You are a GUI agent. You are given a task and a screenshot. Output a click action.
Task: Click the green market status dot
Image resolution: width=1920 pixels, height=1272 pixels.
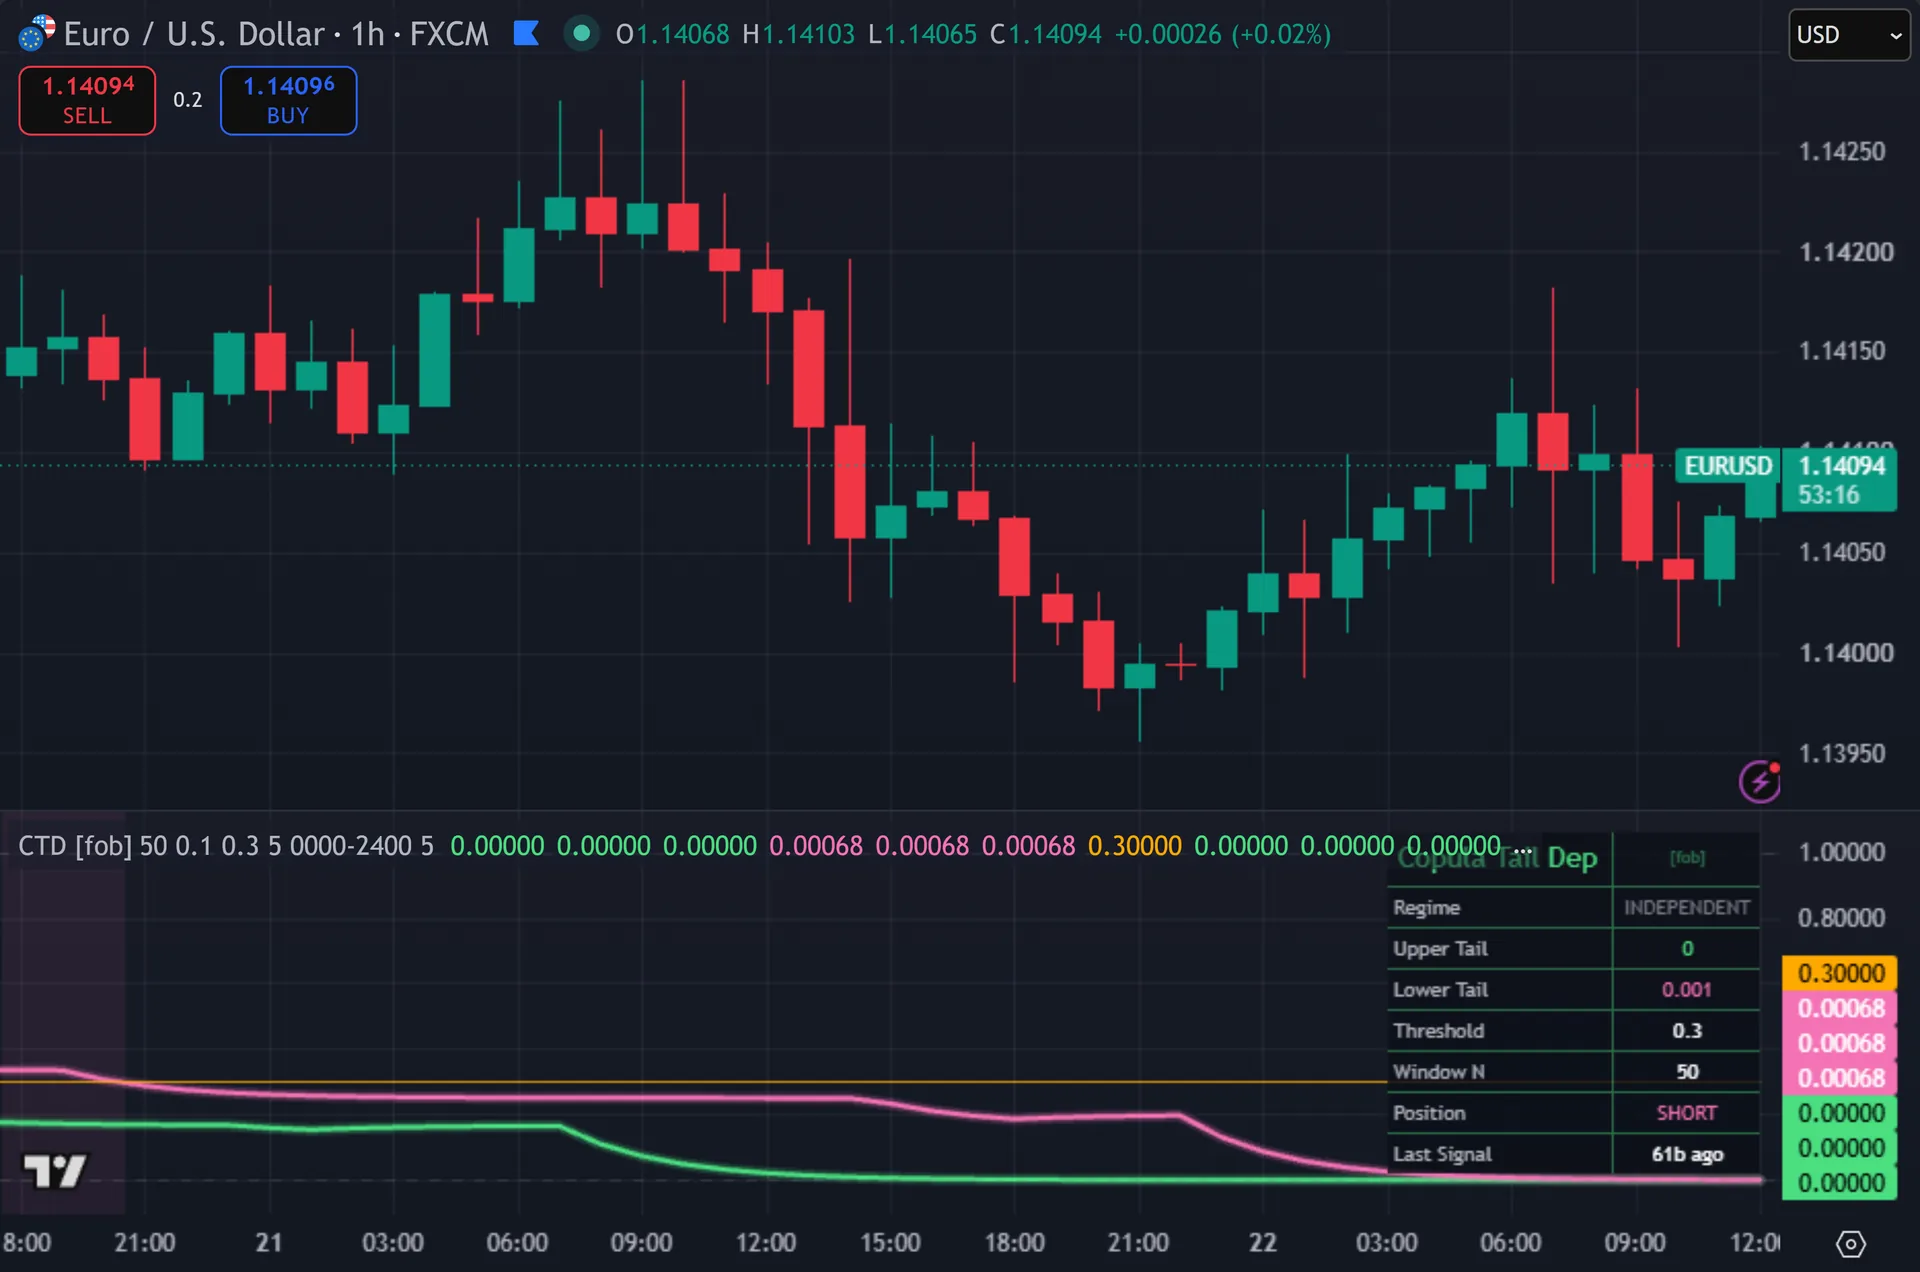coord(581,34)
